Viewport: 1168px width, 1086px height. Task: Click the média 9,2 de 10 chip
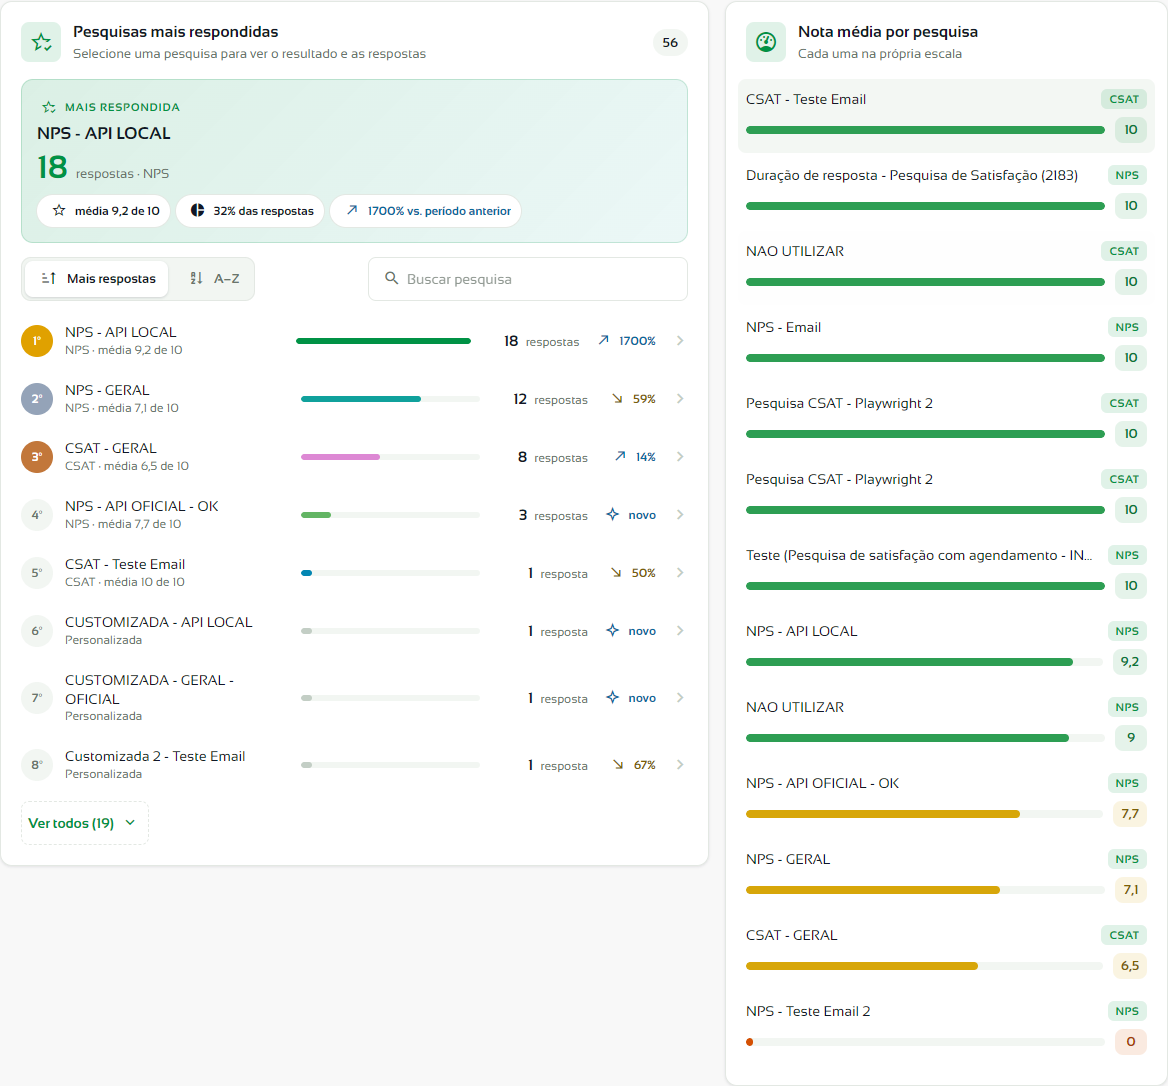click(x=104, y=211)
